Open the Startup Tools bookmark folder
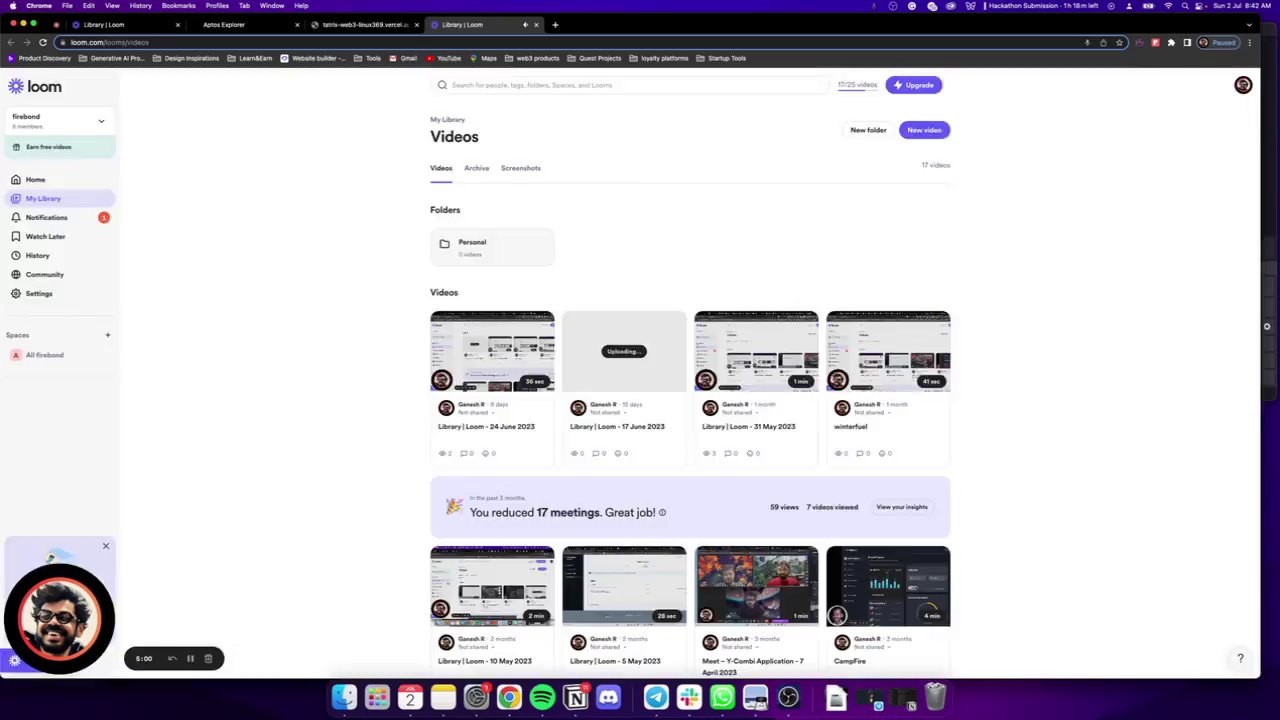 point(721,58)
